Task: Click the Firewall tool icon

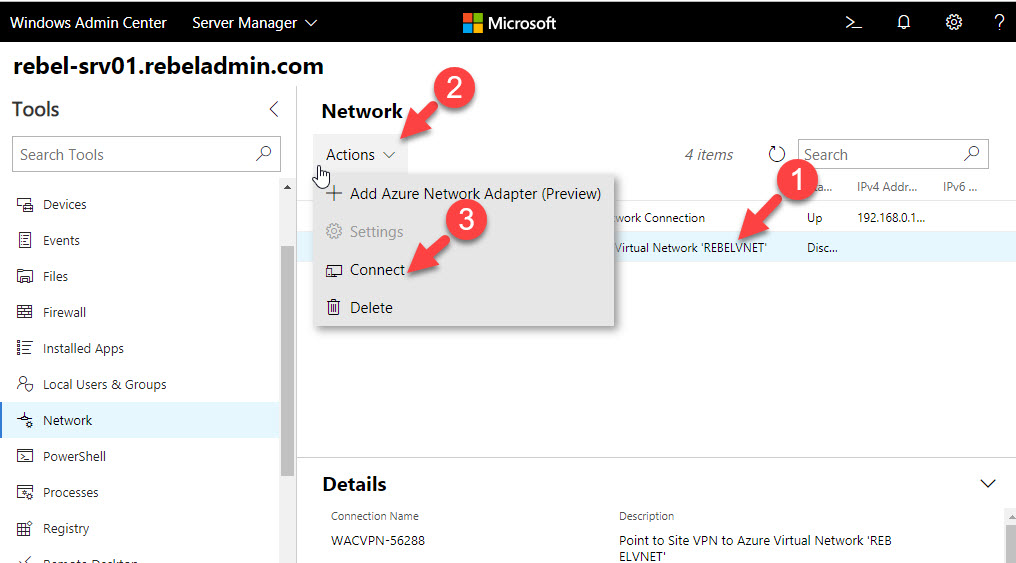Action: coord(25,313)
